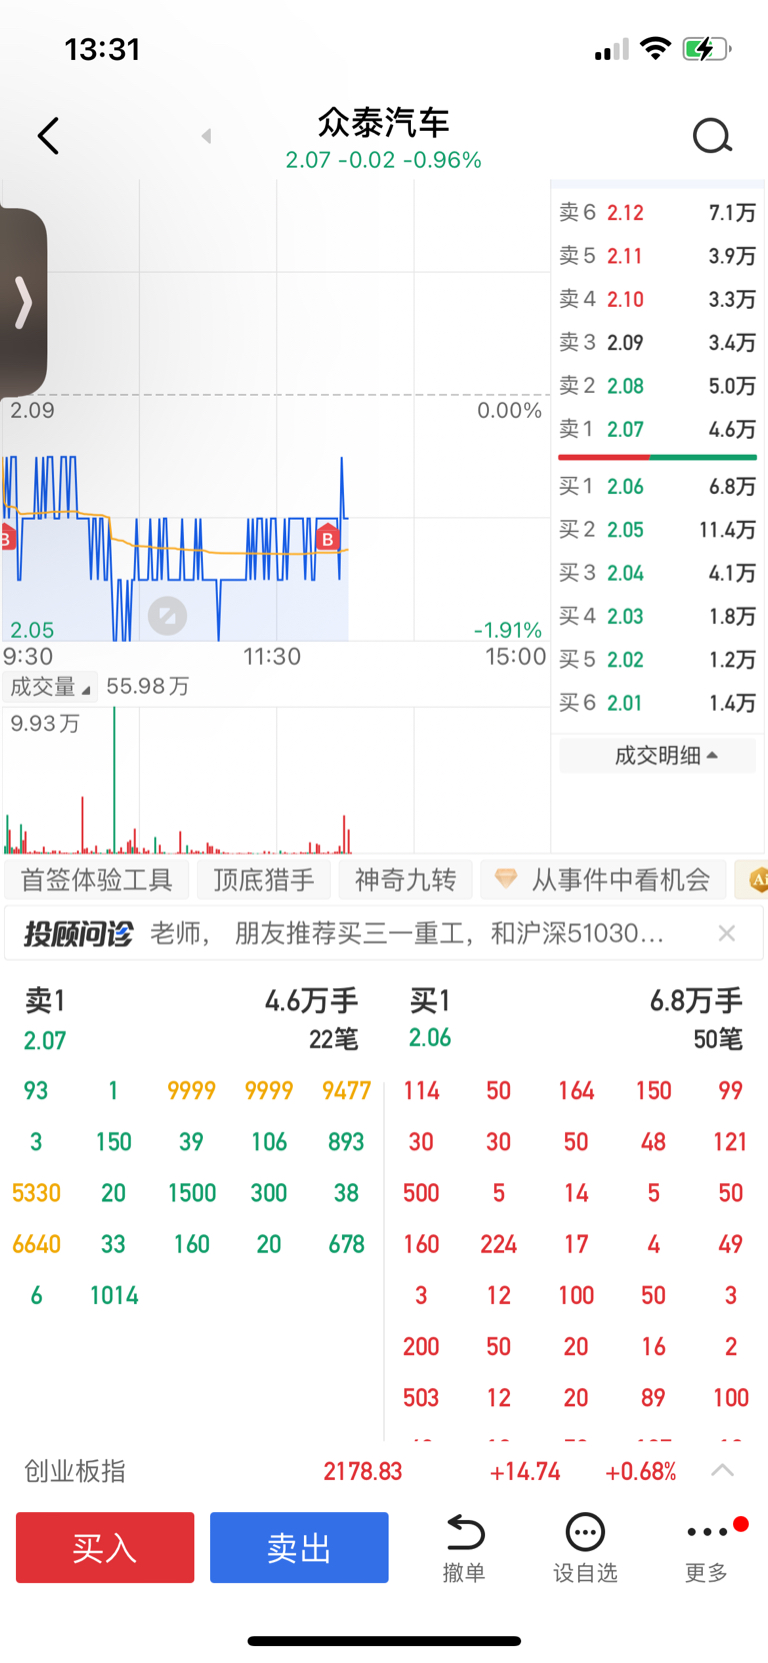This screenshot has height=1663, width=768.
Task: Select 卖2 price 2.08 row
Action: tap(657, 386)
